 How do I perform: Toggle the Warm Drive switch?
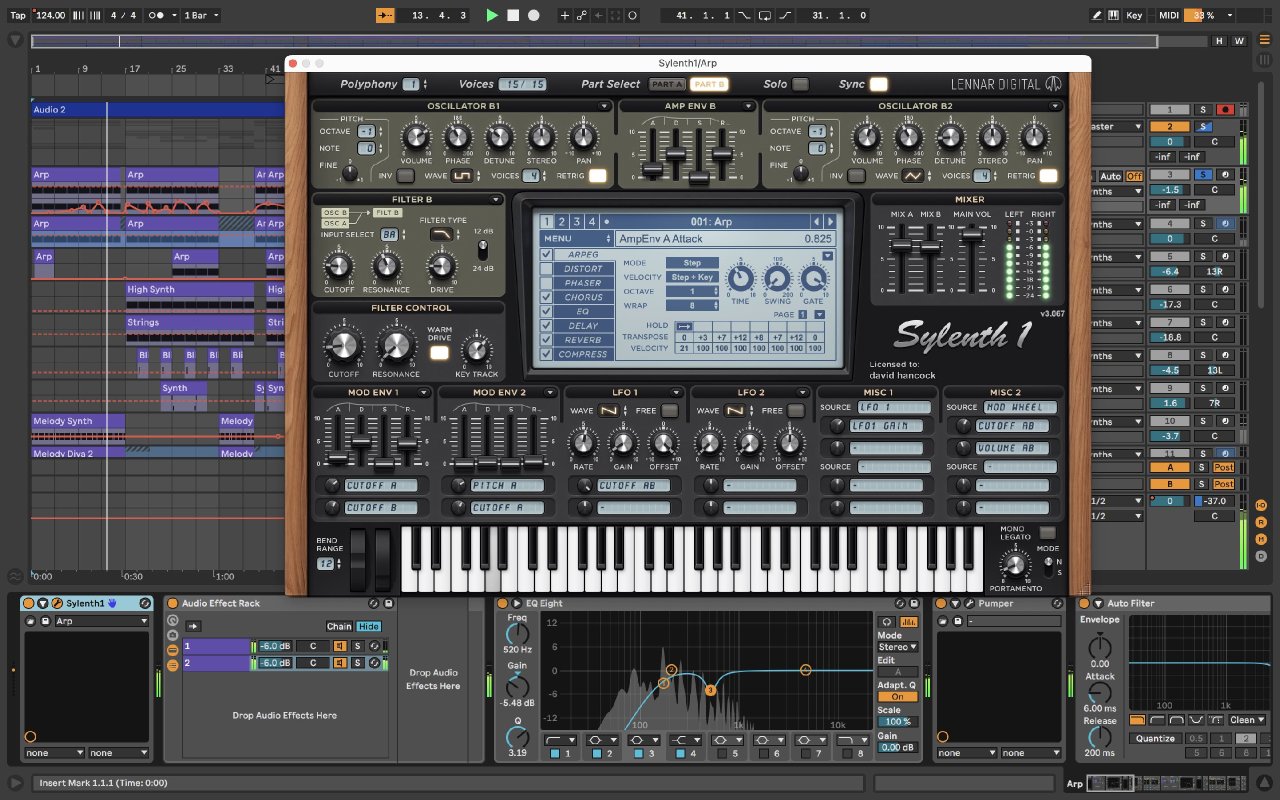click(439, 352)
